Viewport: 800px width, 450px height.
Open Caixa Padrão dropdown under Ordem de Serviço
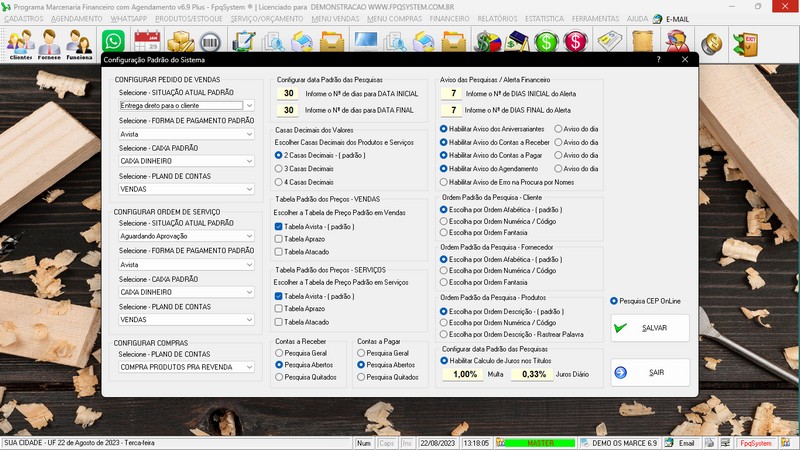[249, 292]
